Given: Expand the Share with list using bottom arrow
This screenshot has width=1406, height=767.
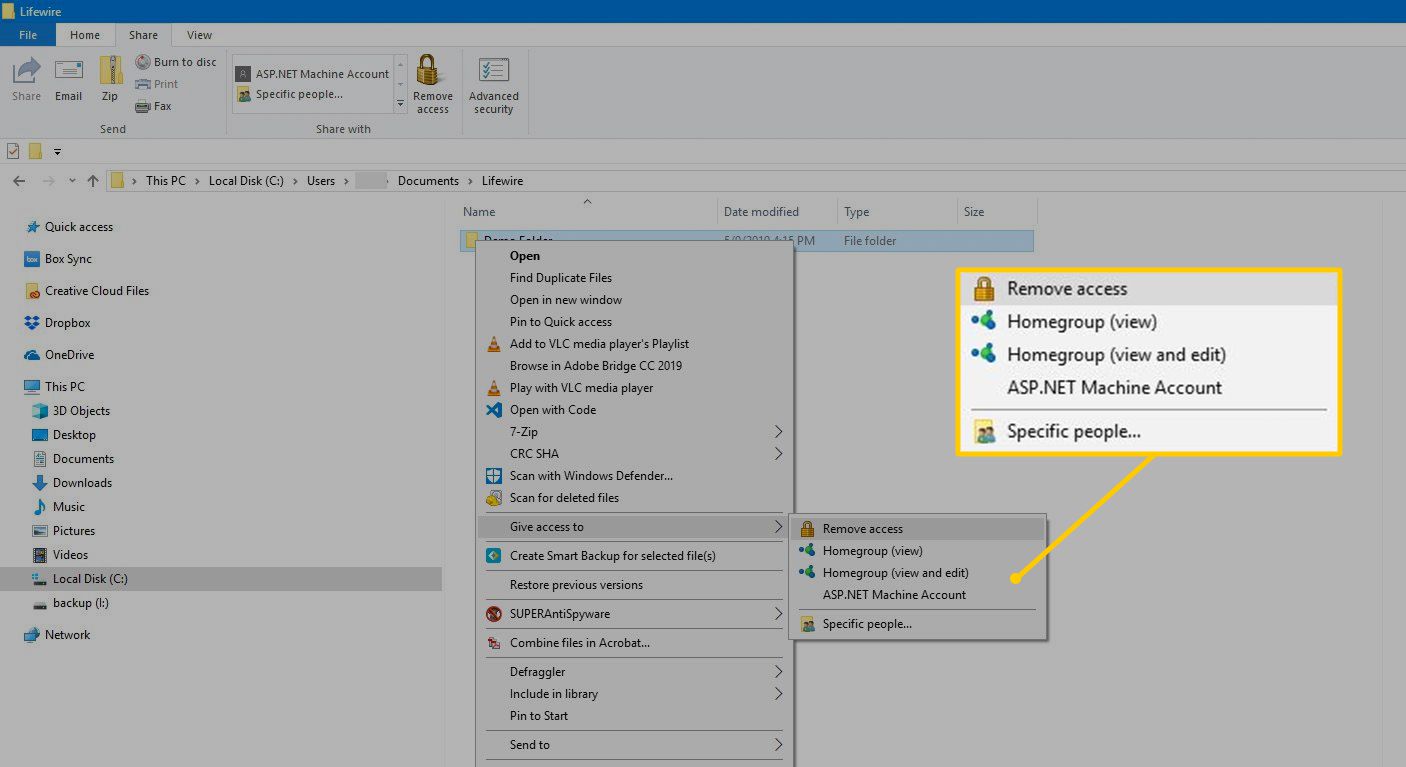Looking at the screenshot, I should (x=401, y=104).
